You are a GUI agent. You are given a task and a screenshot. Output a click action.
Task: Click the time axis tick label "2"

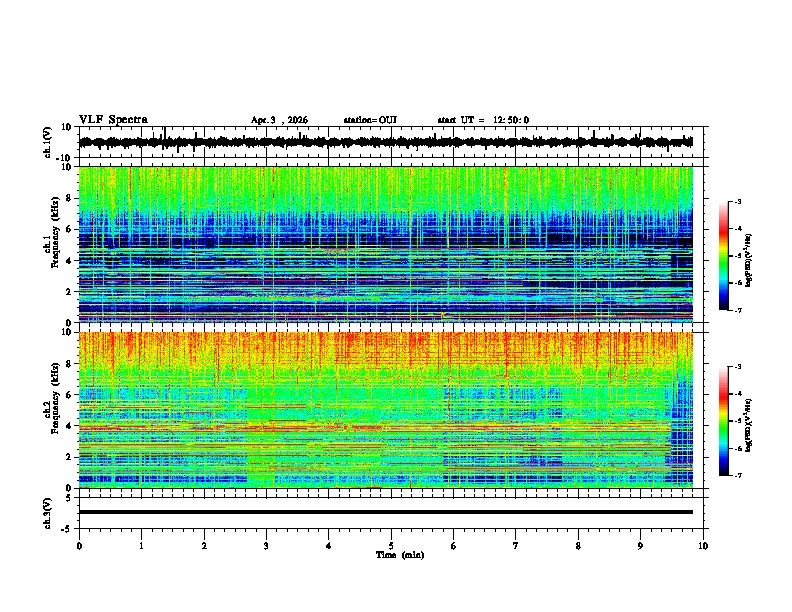[x=204, y=546]
